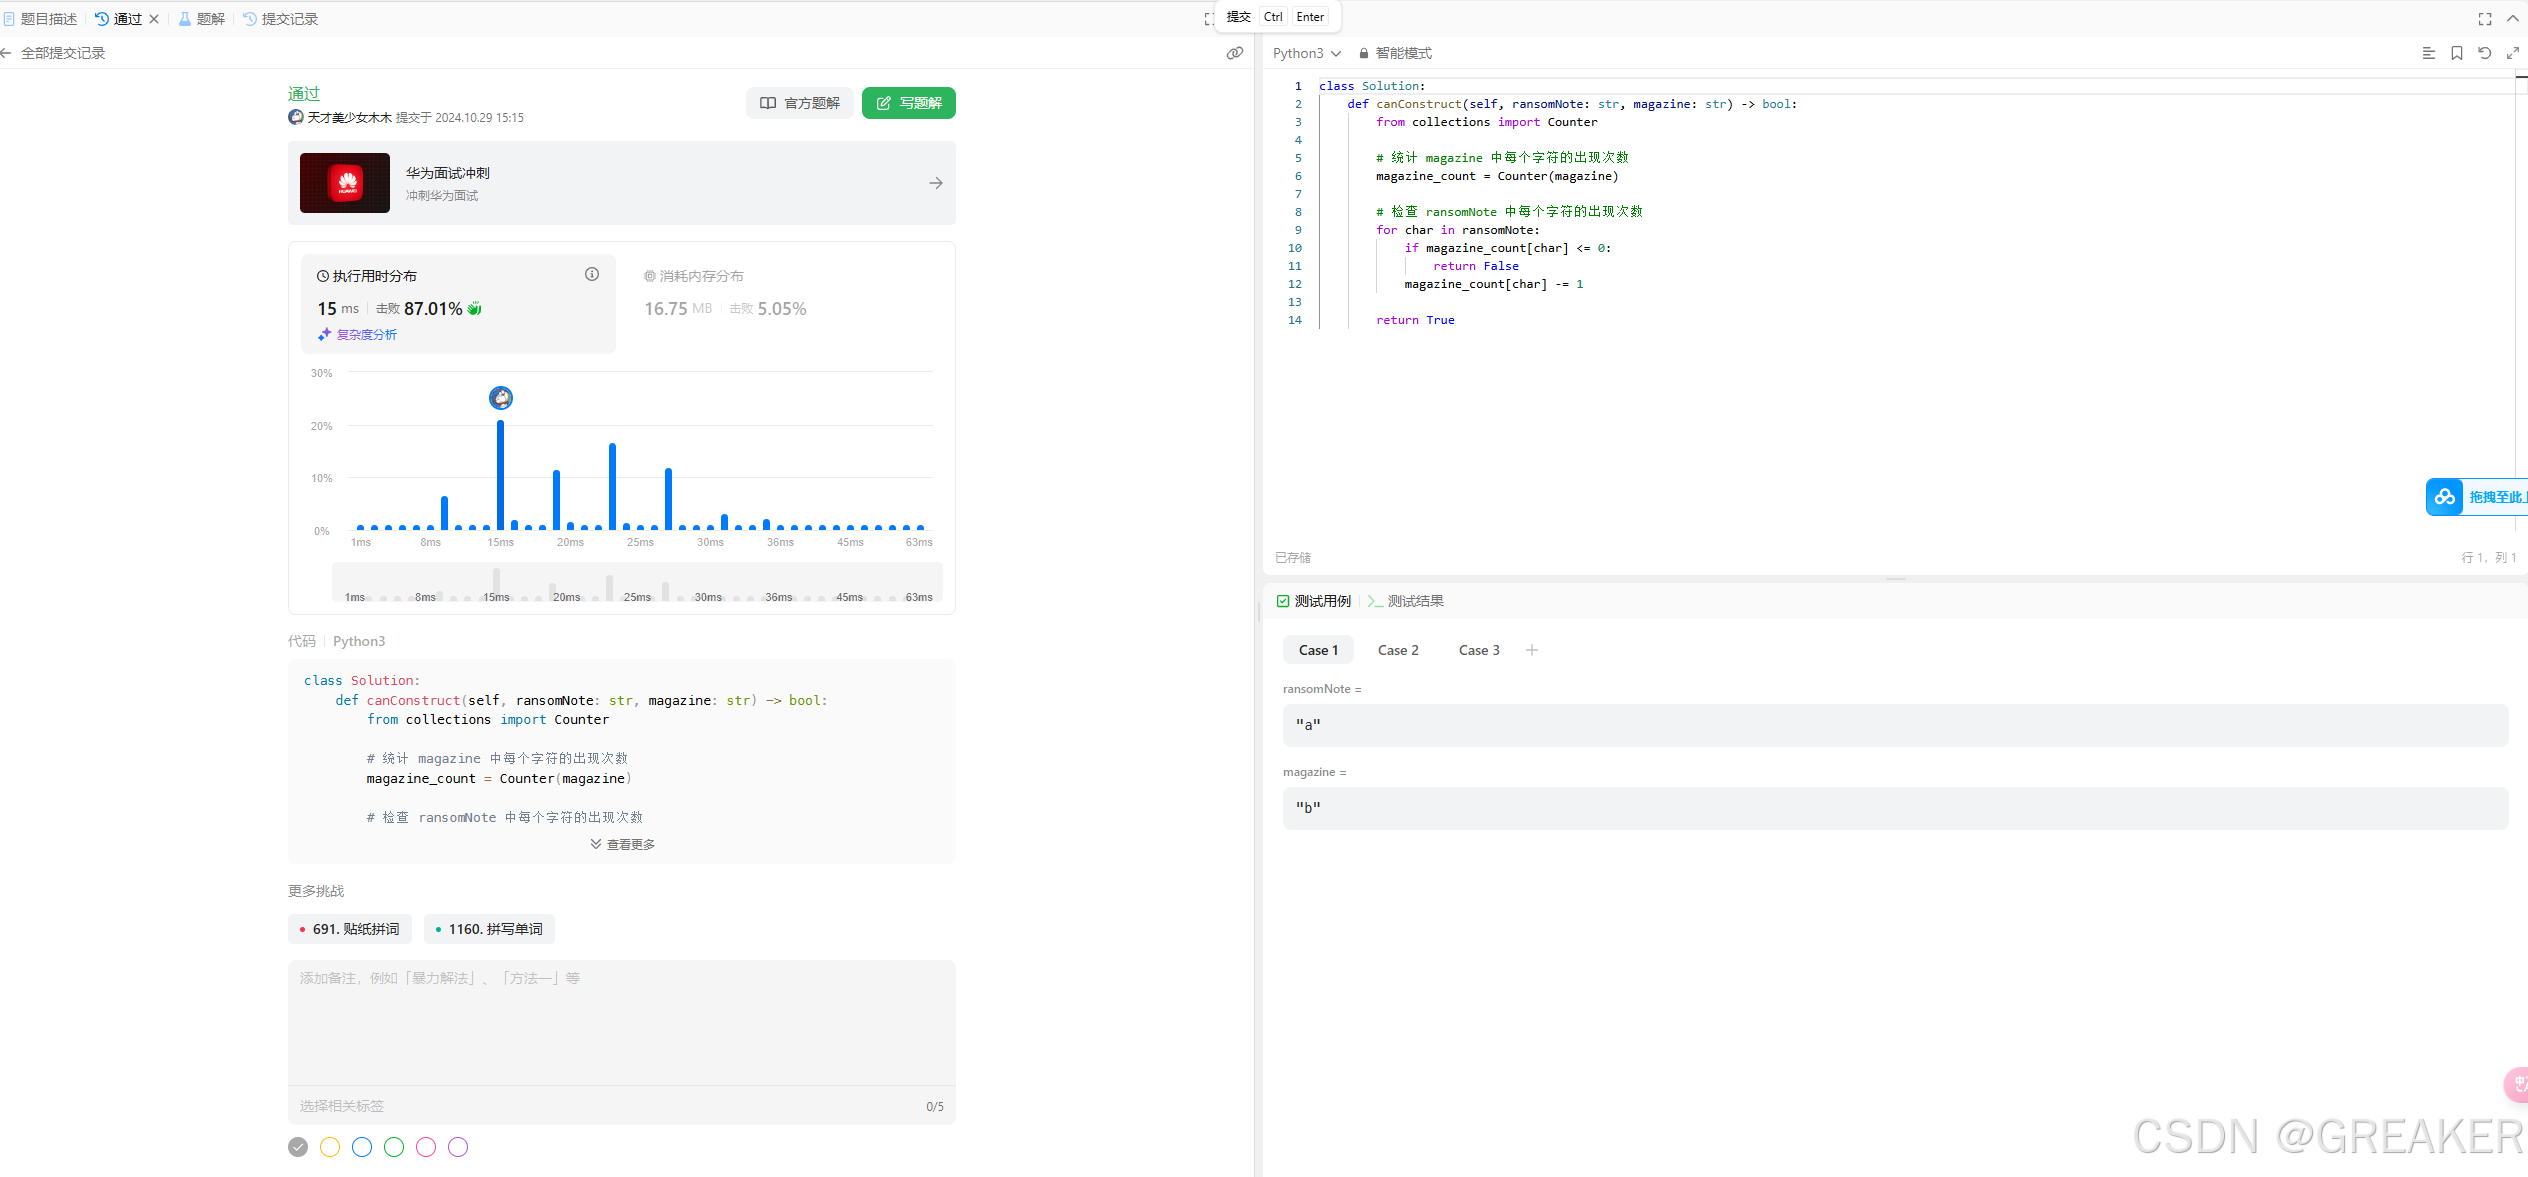This screenshot has height=1177, width=2528.
Task: Click the add test case plus icon
Action: (1531, 650)
